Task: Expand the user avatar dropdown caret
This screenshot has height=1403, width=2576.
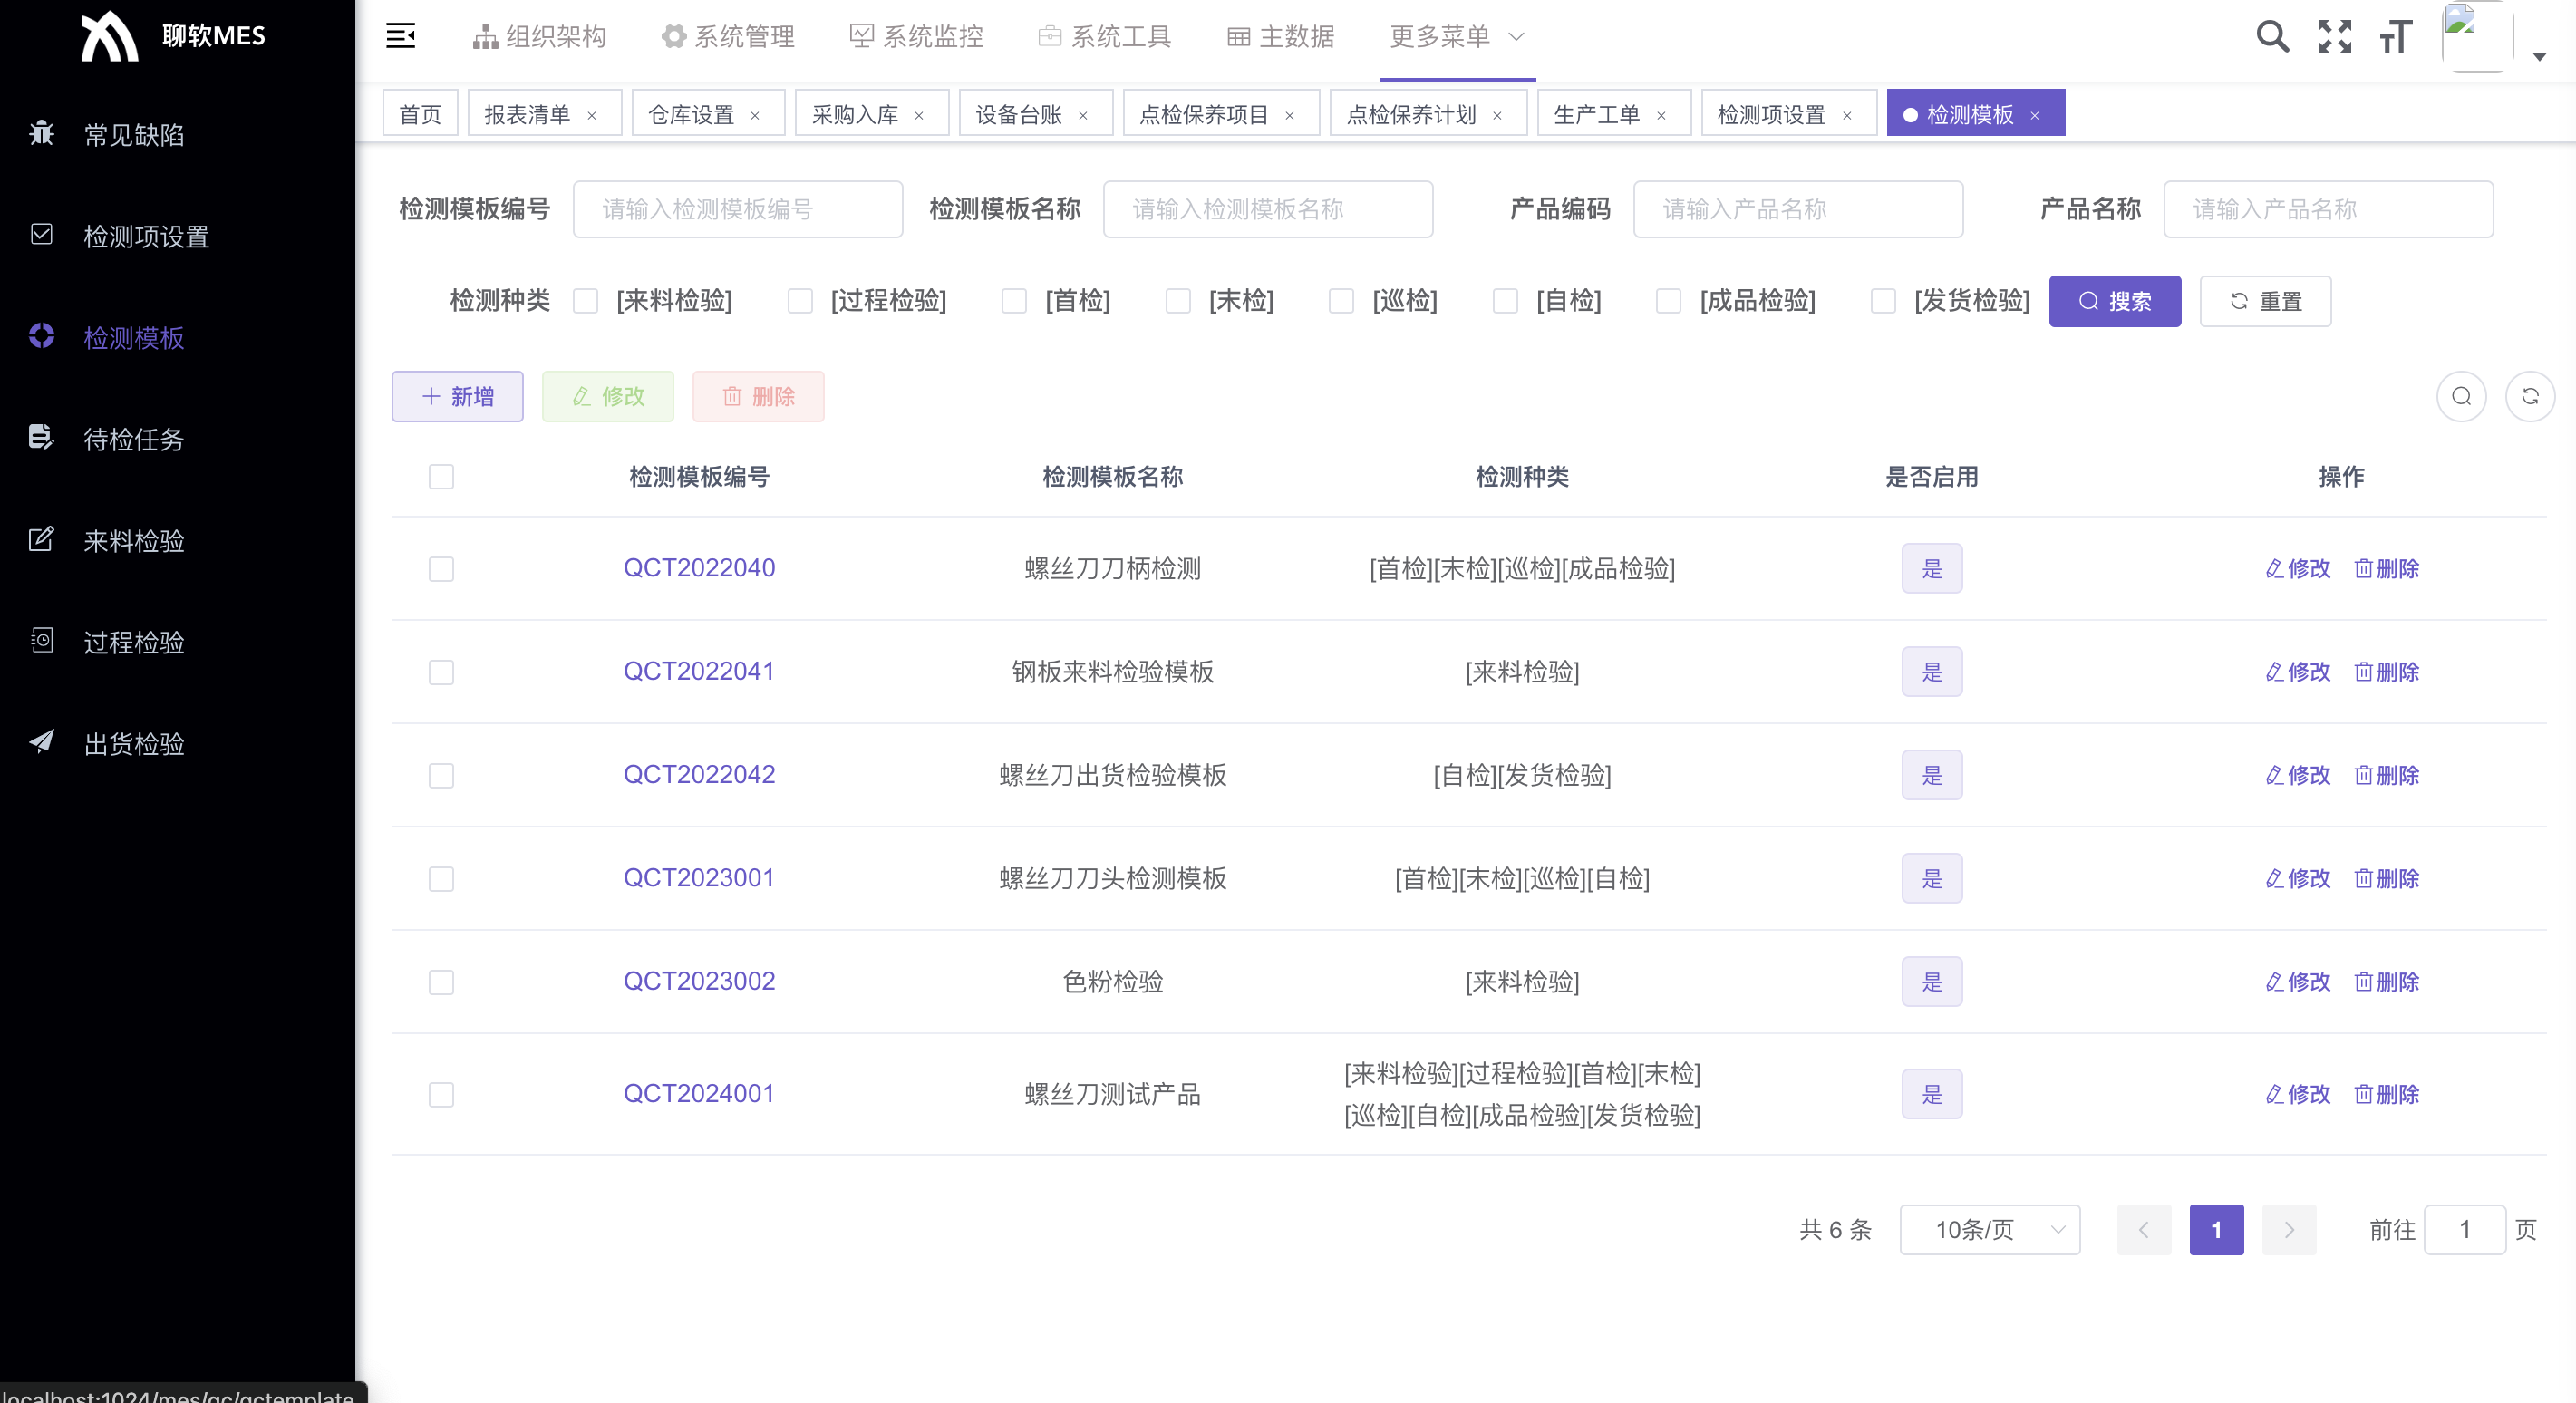Action: pos(2539,57)
